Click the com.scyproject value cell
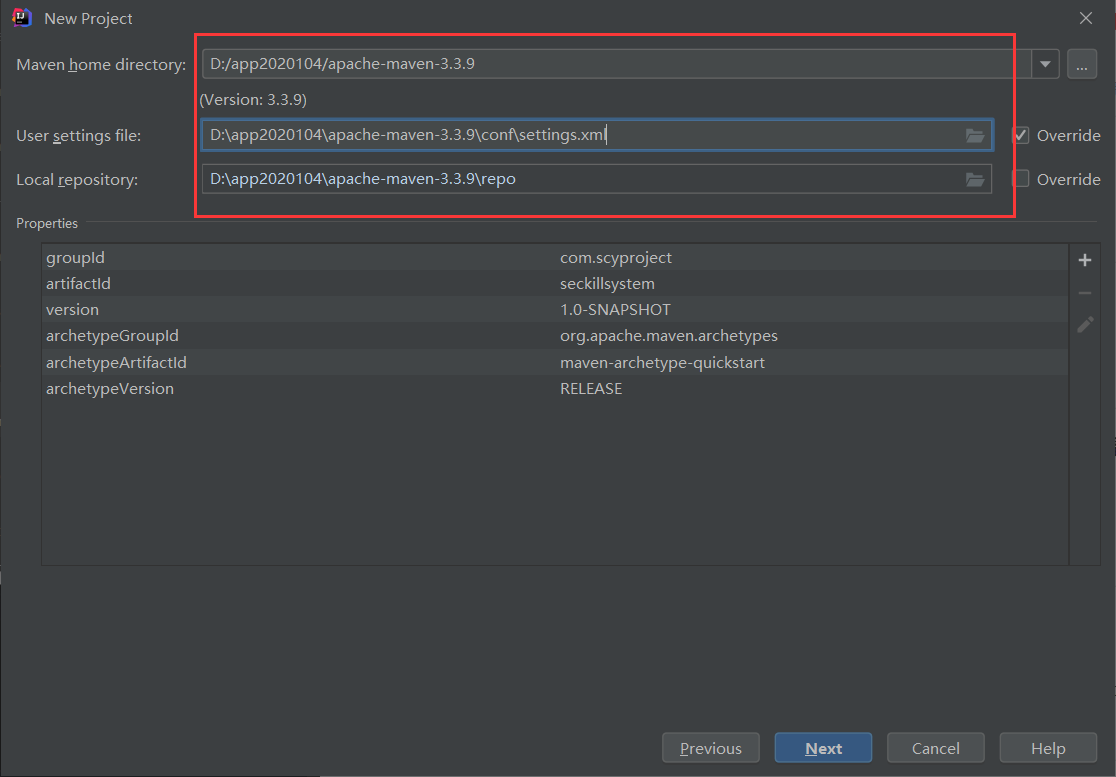 (616, 258)
